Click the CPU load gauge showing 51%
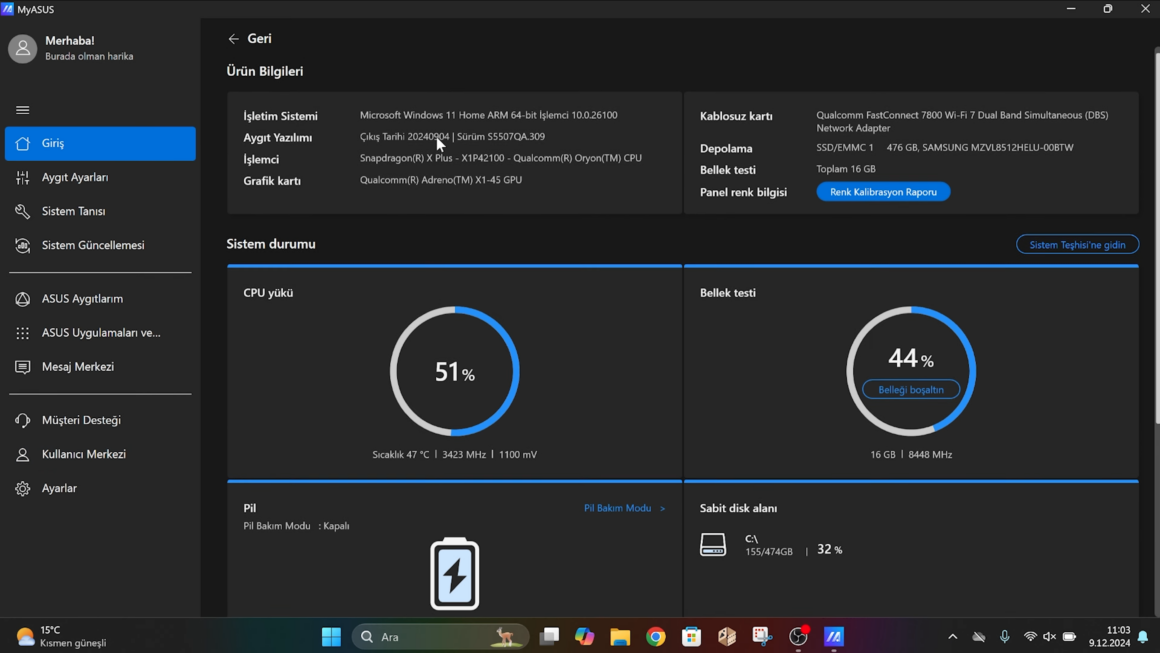The height and width of the screenshot is (653, 1160). (455, 371)
